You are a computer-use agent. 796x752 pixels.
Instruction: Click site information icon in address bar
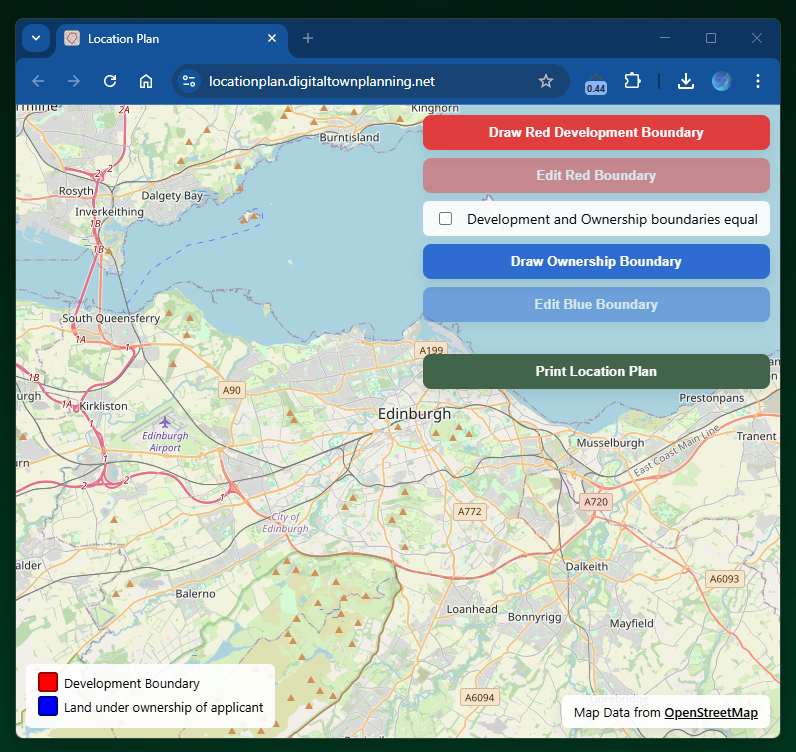(190, 81)
